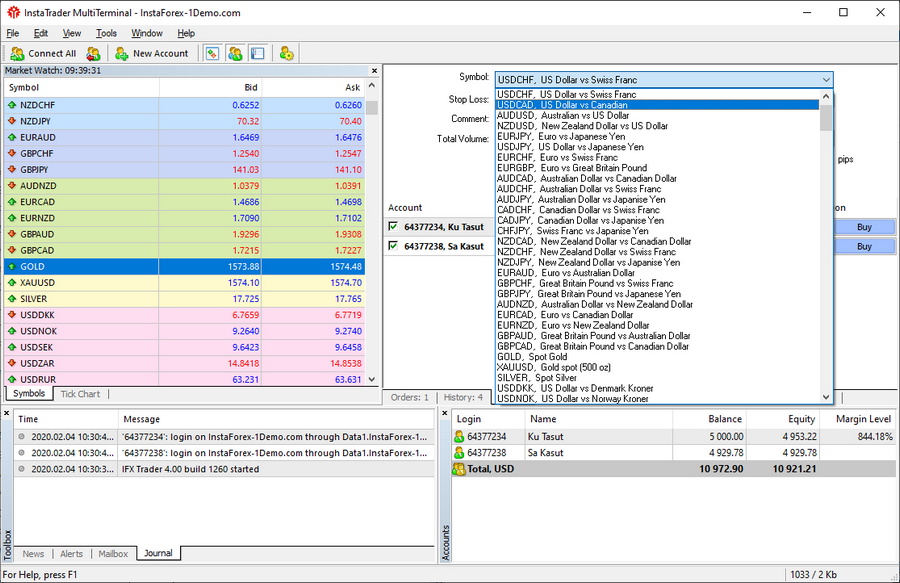Click the symbol dropdown list scrollbar down arrow
This screenshot has height=583, width=900.
826,397
